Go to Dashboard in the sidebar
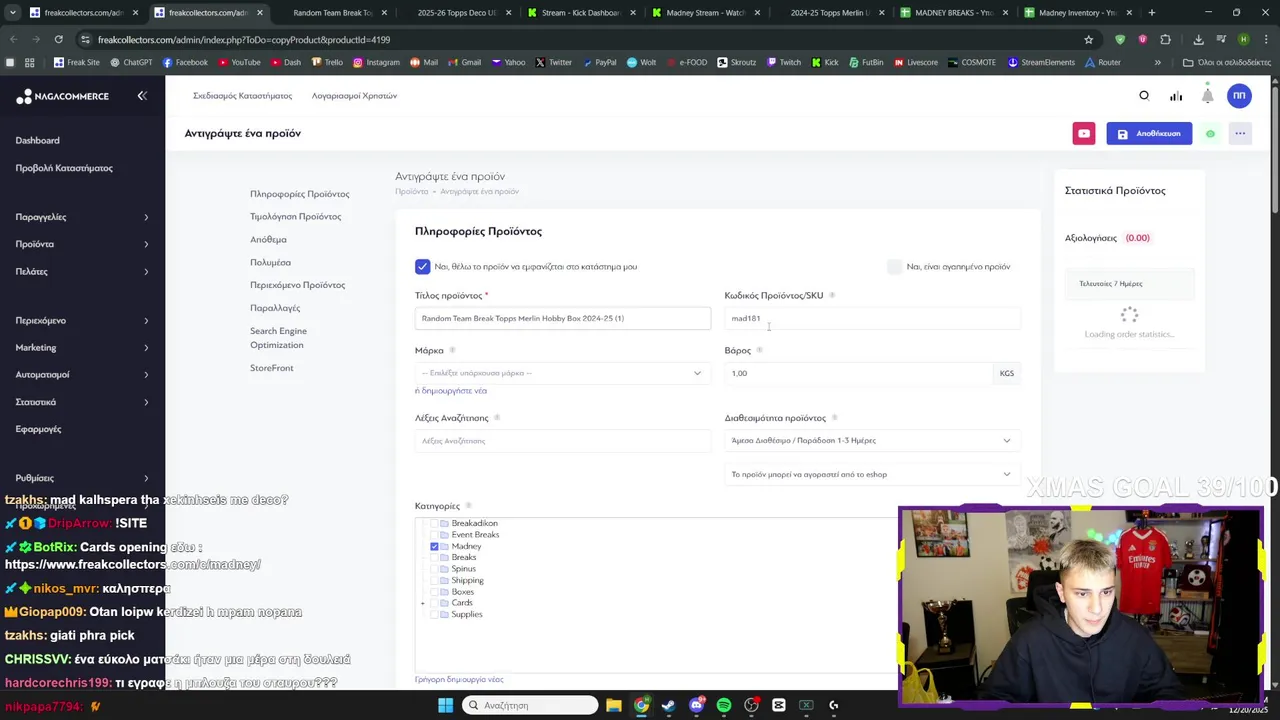 [x=37, y=141]
